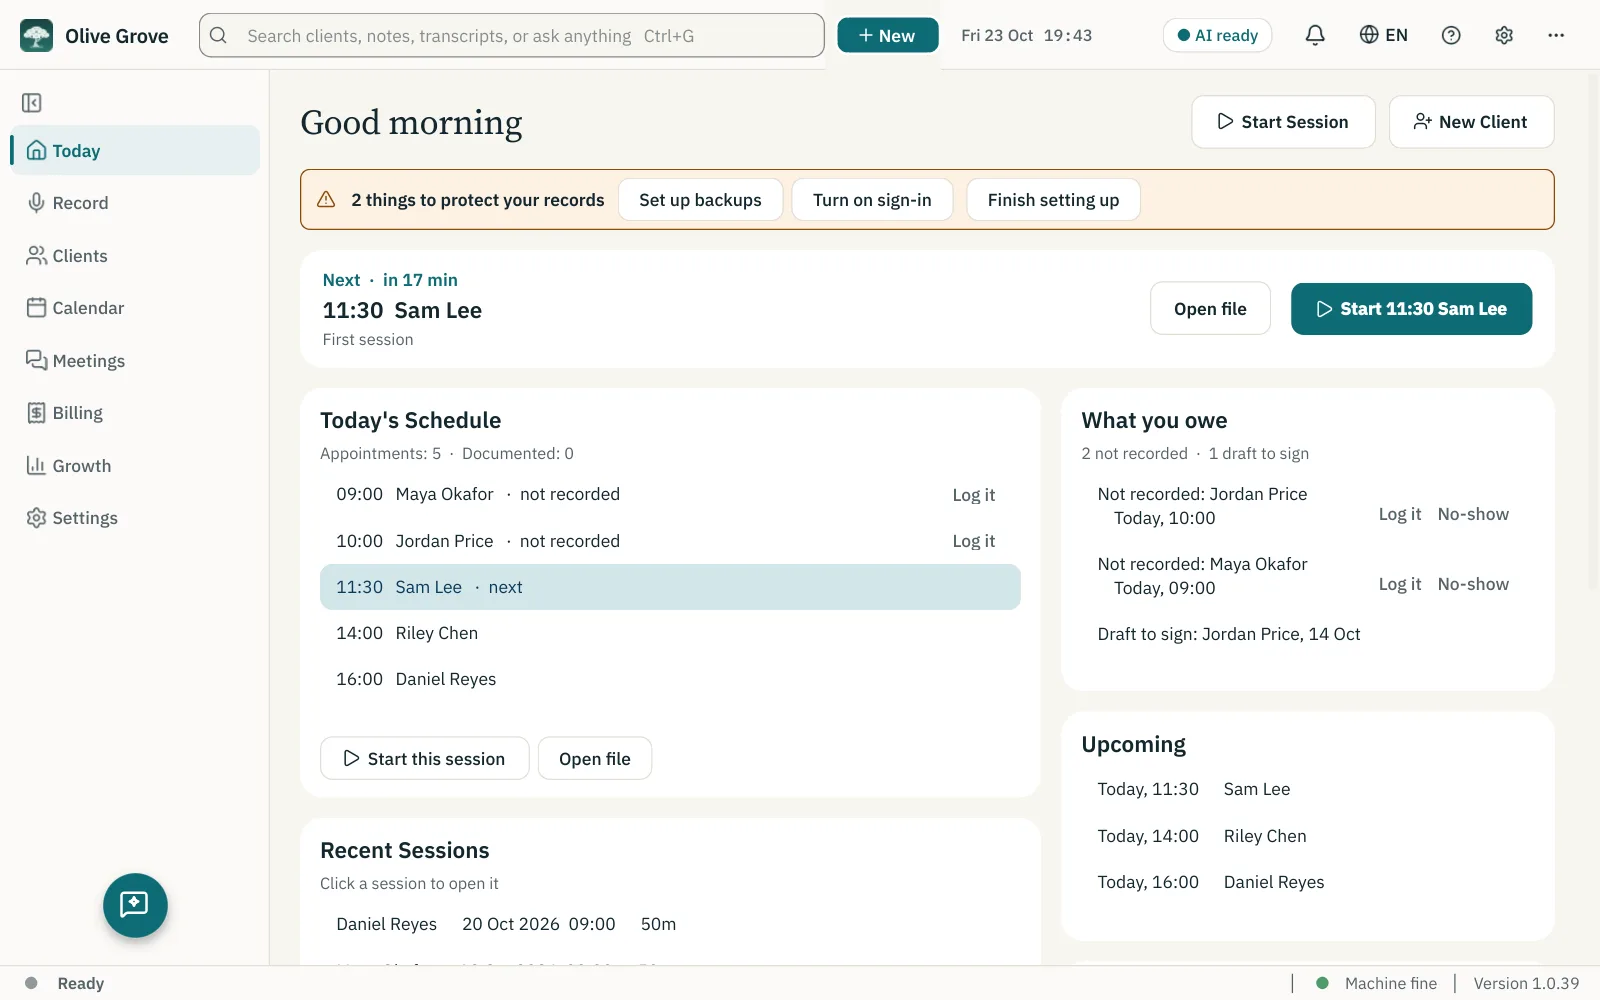Open Meetings in the sidebar
This screenshot has height=1000, width=1600.
[x=135, y=361]
